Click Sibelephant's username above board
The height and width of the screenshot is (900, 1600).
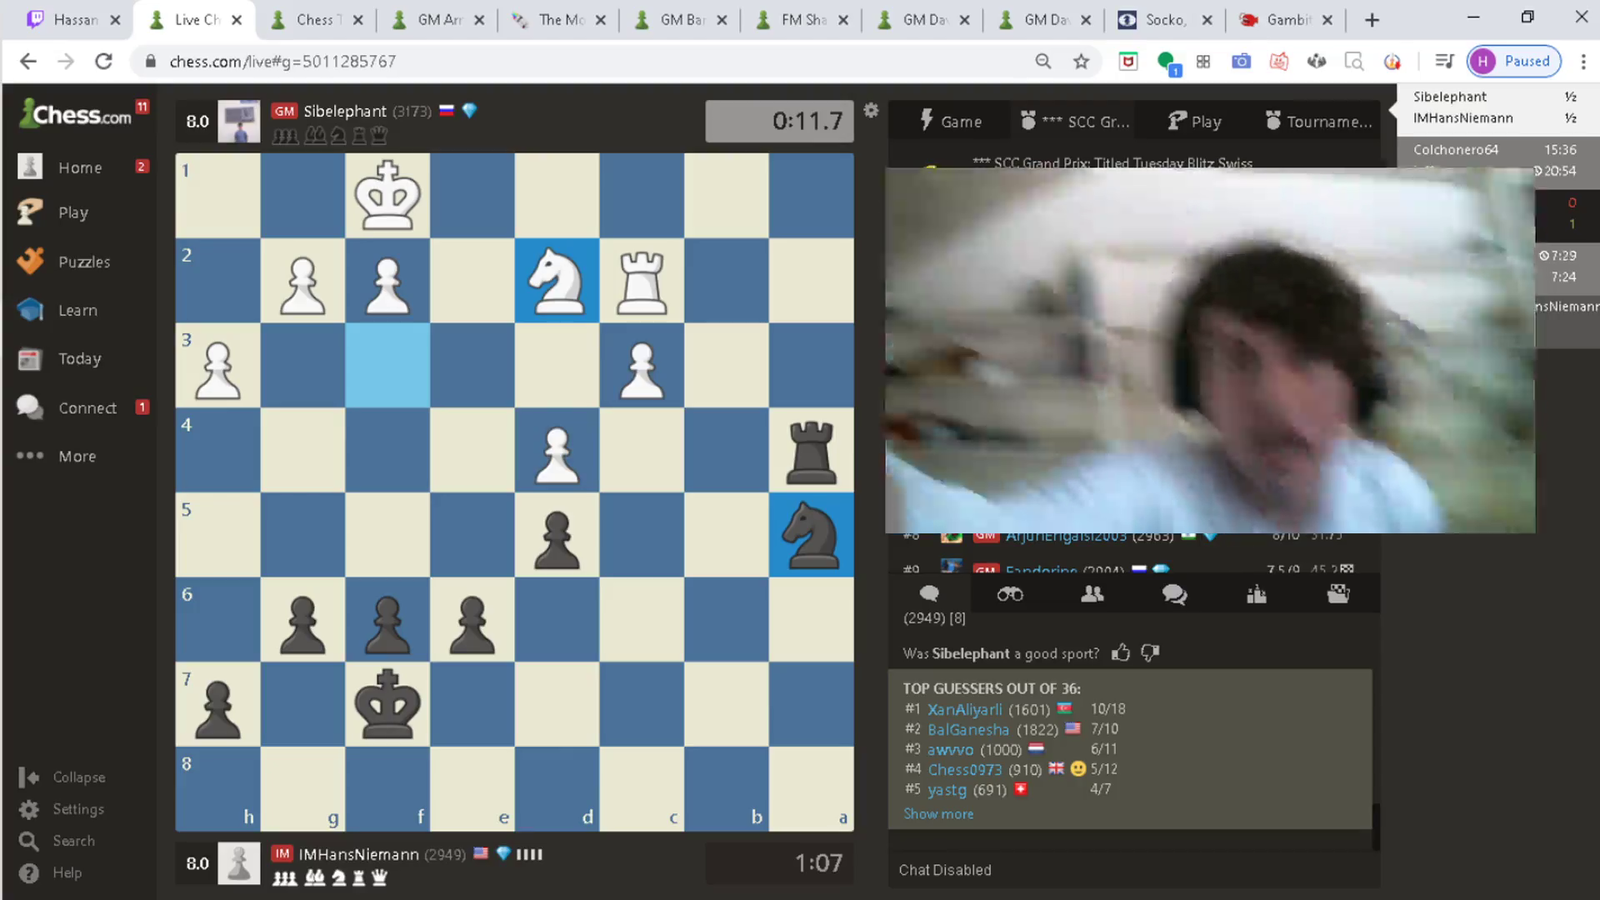345,111
